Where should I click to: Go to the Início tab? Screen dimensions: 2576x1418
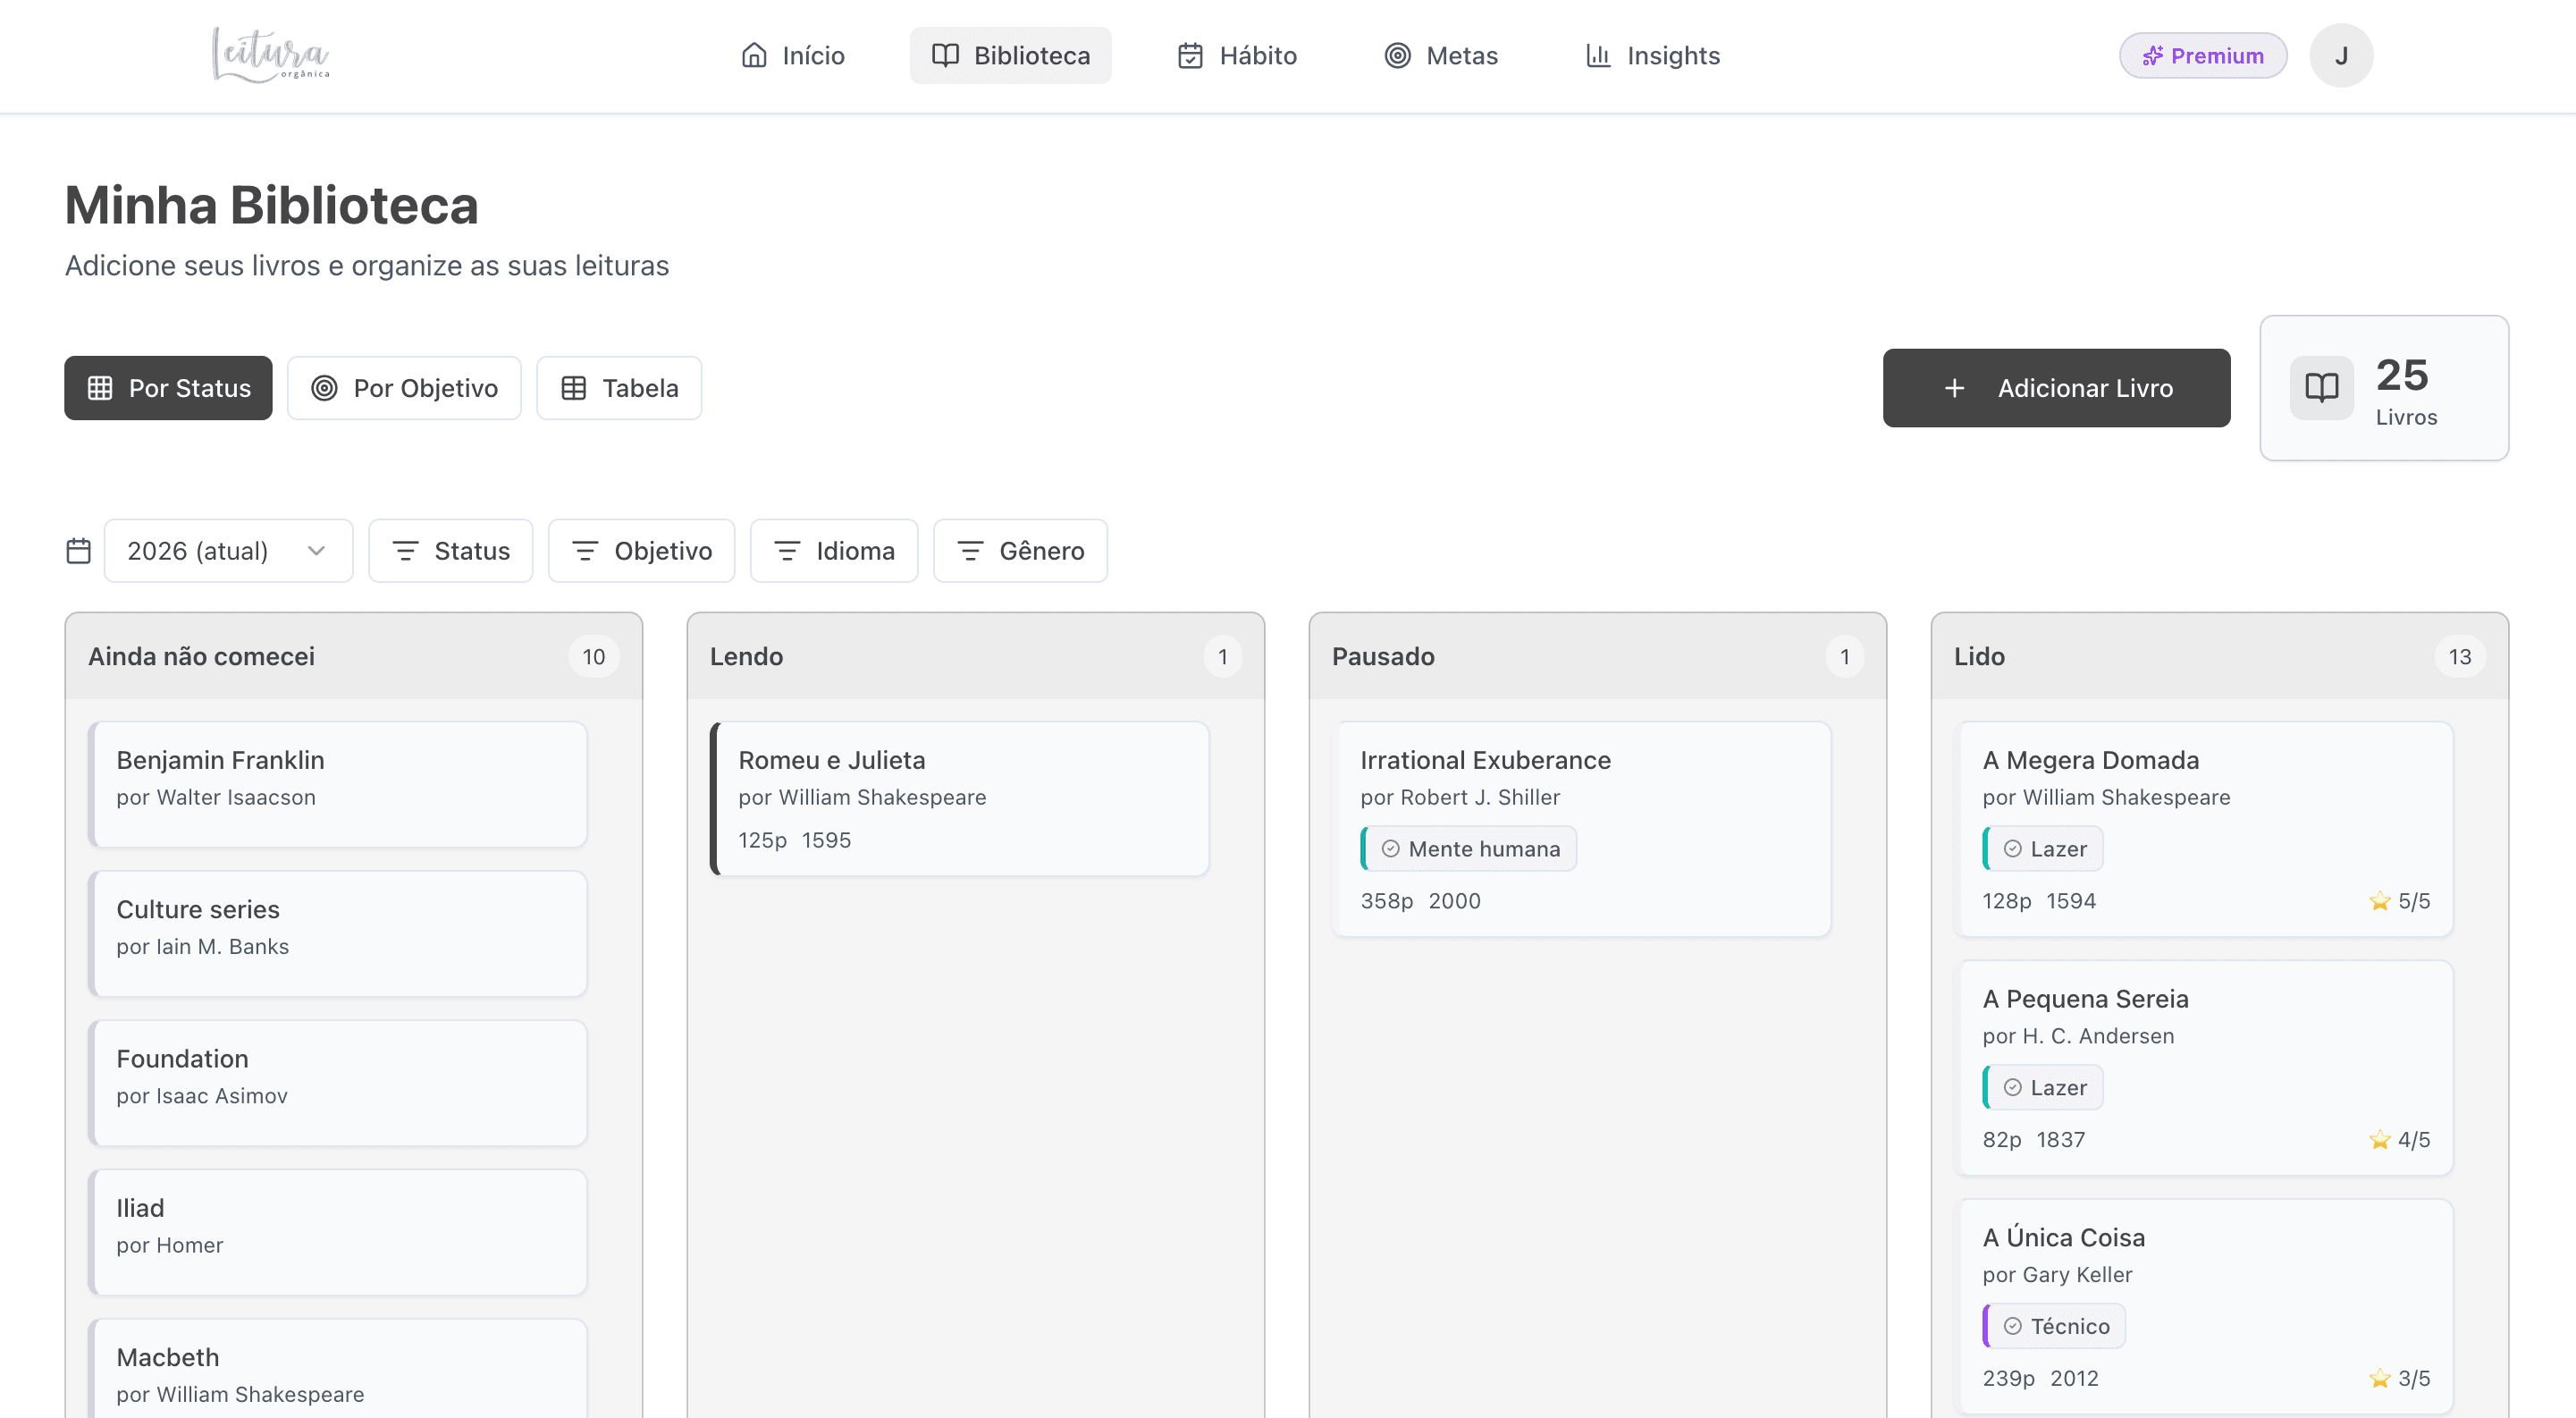click(x=793, y=55)
